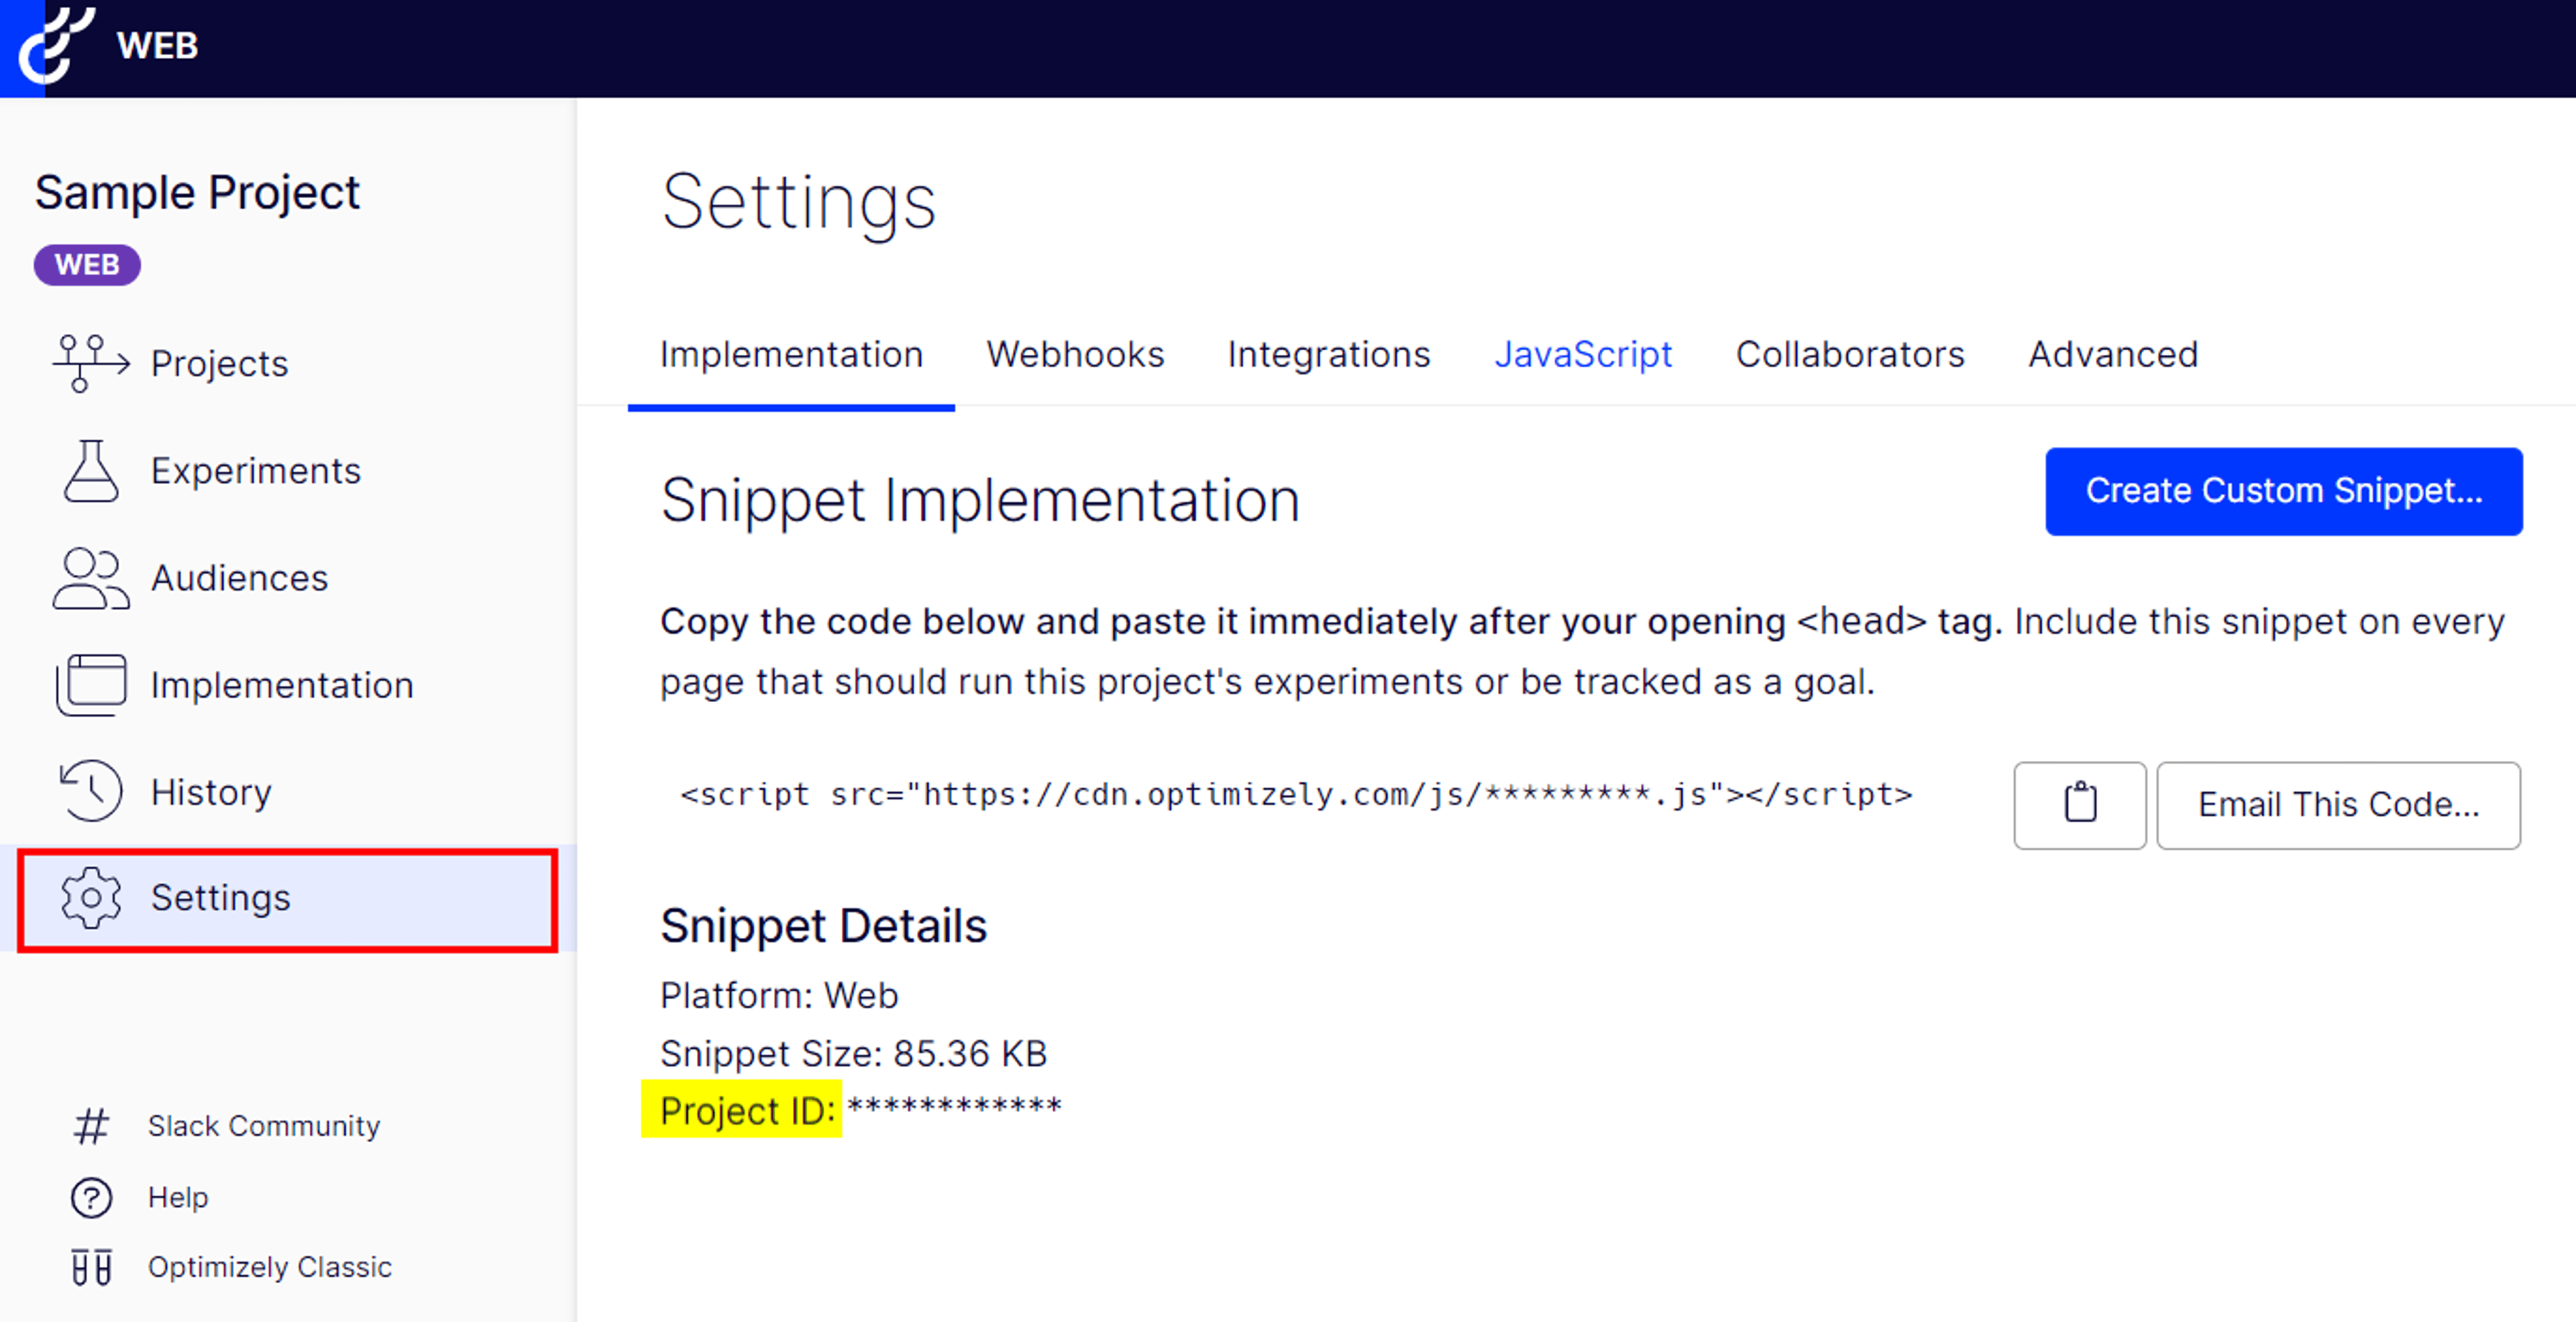Click the History clock icon
The width and height of the screenshot is (2576, 1322).
tap(91, 791)
